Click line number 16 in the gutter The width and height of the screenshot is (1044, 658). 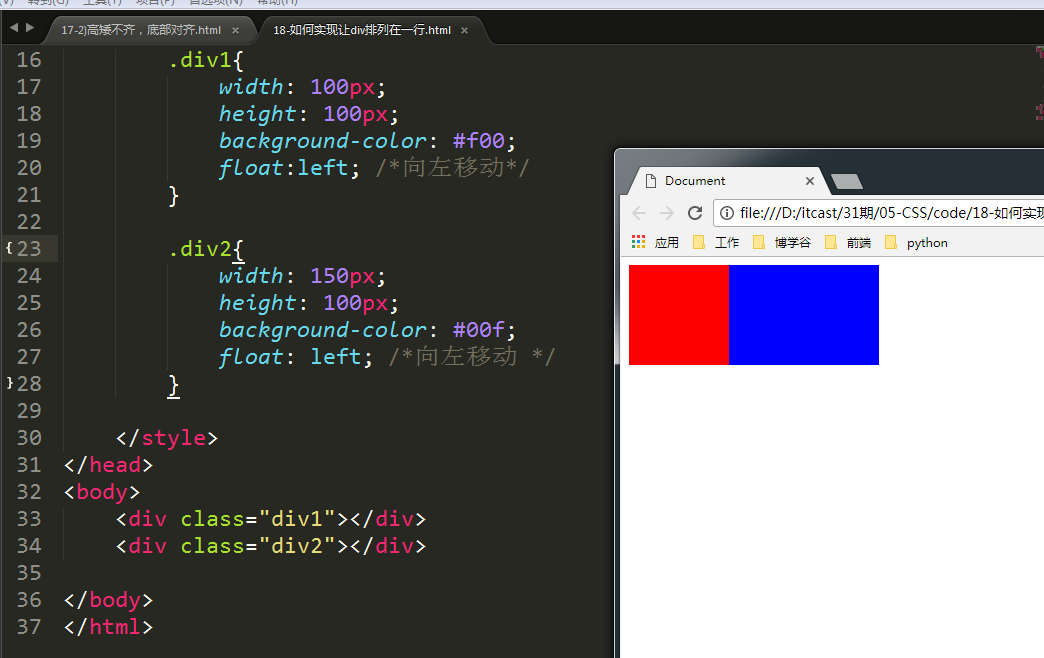click(x=29, y=60)
